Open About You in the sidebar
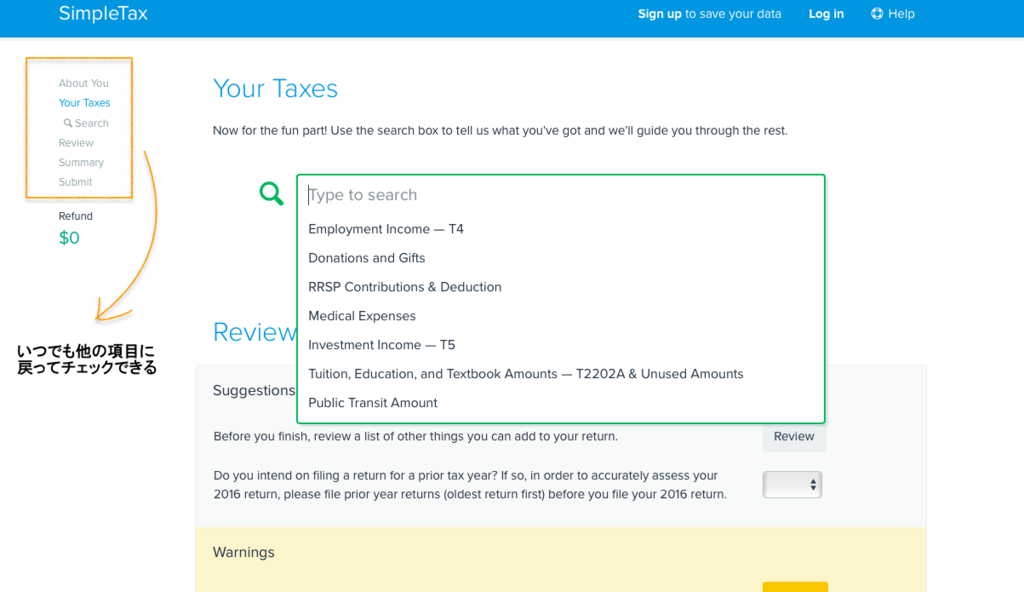 point(84,83)
